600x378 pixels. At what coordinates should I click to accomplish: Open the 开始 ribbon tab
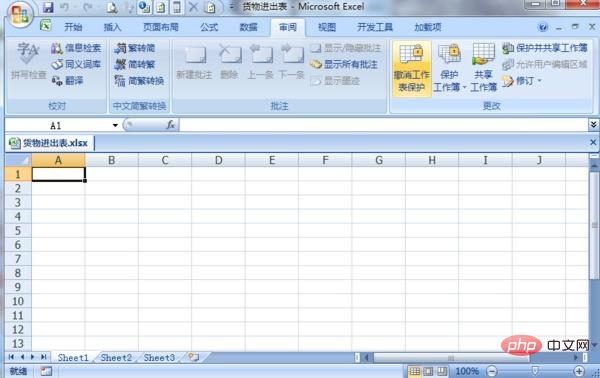click(73, 27)
